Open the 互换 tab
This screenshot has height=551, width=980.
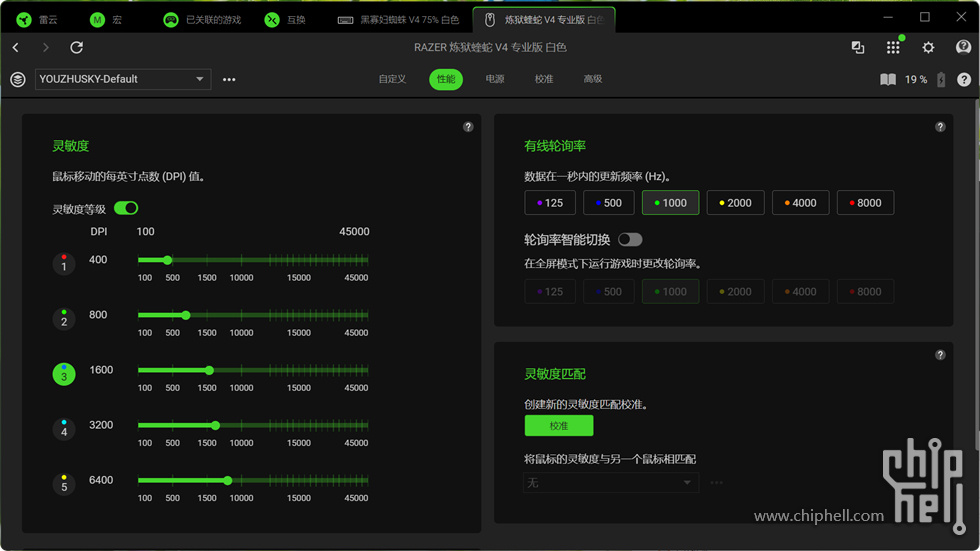tap(285, 20)
